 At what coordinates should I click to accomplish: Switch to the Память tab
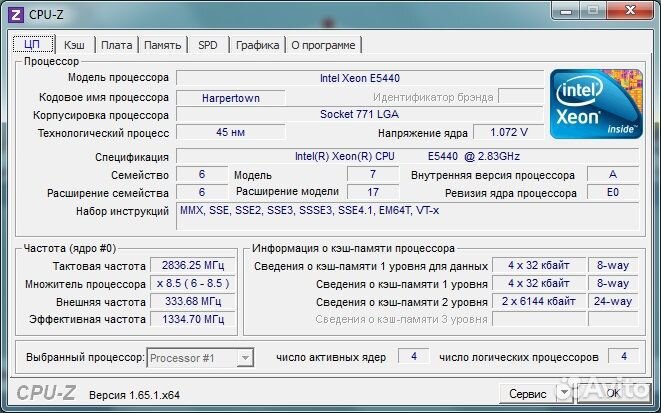(x=162, y=45)
